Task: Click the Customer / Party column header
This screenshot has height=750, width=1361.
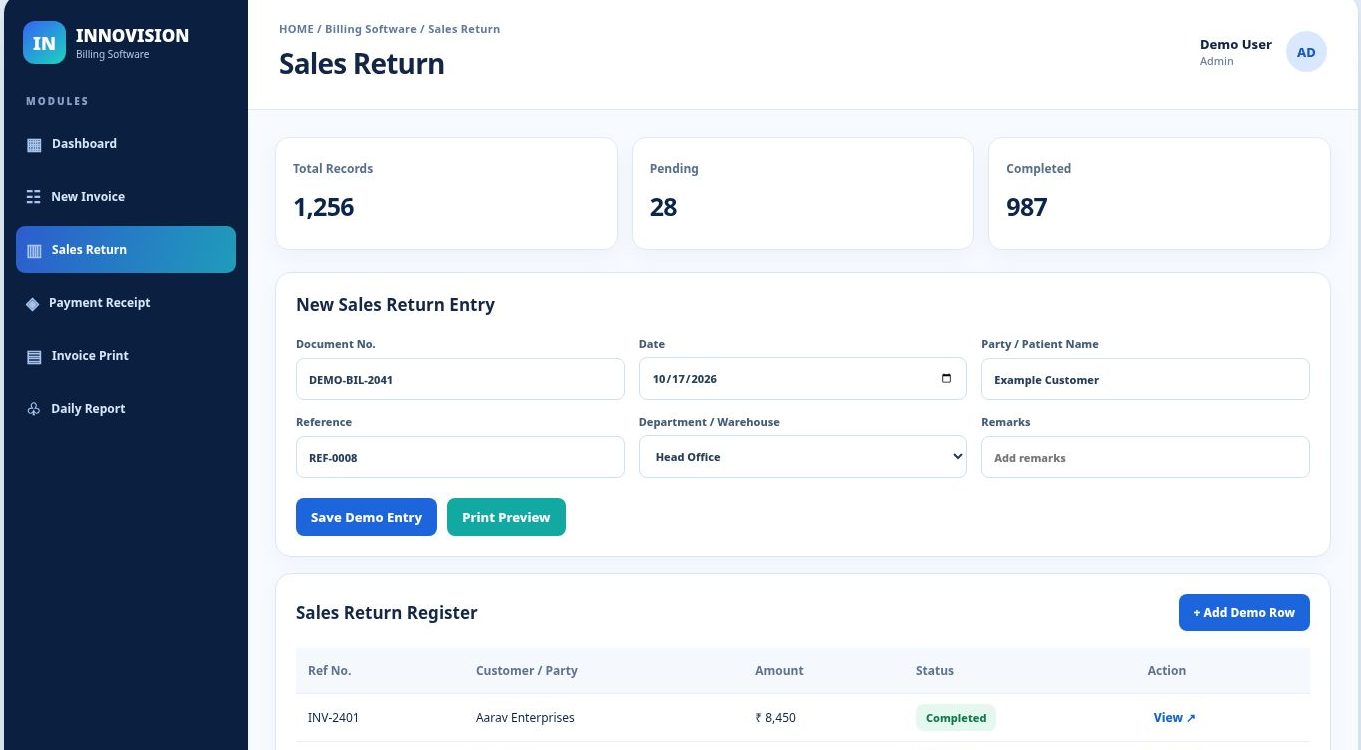Action: pos(527,671)
